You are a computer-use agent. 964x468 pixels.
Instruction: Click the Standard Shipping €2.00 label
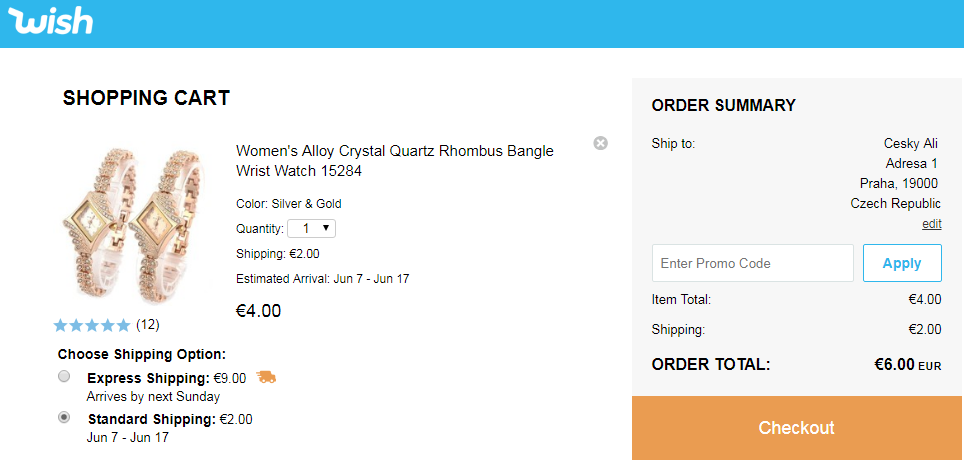click(x=170, y=419)
